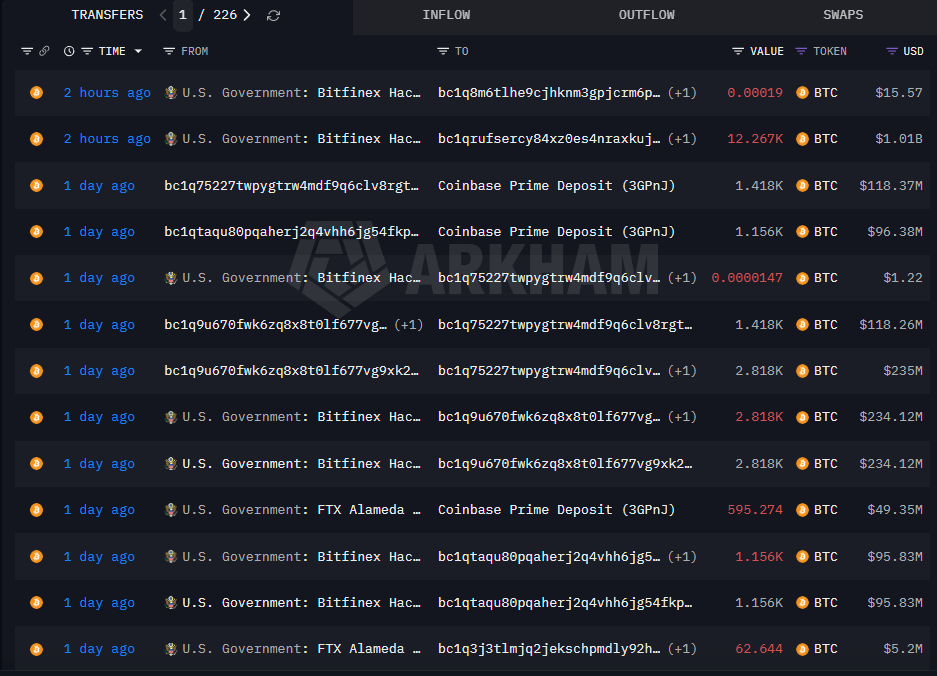Click the clock icon beside TIME
Screen dimensions: 937x676
69,51
